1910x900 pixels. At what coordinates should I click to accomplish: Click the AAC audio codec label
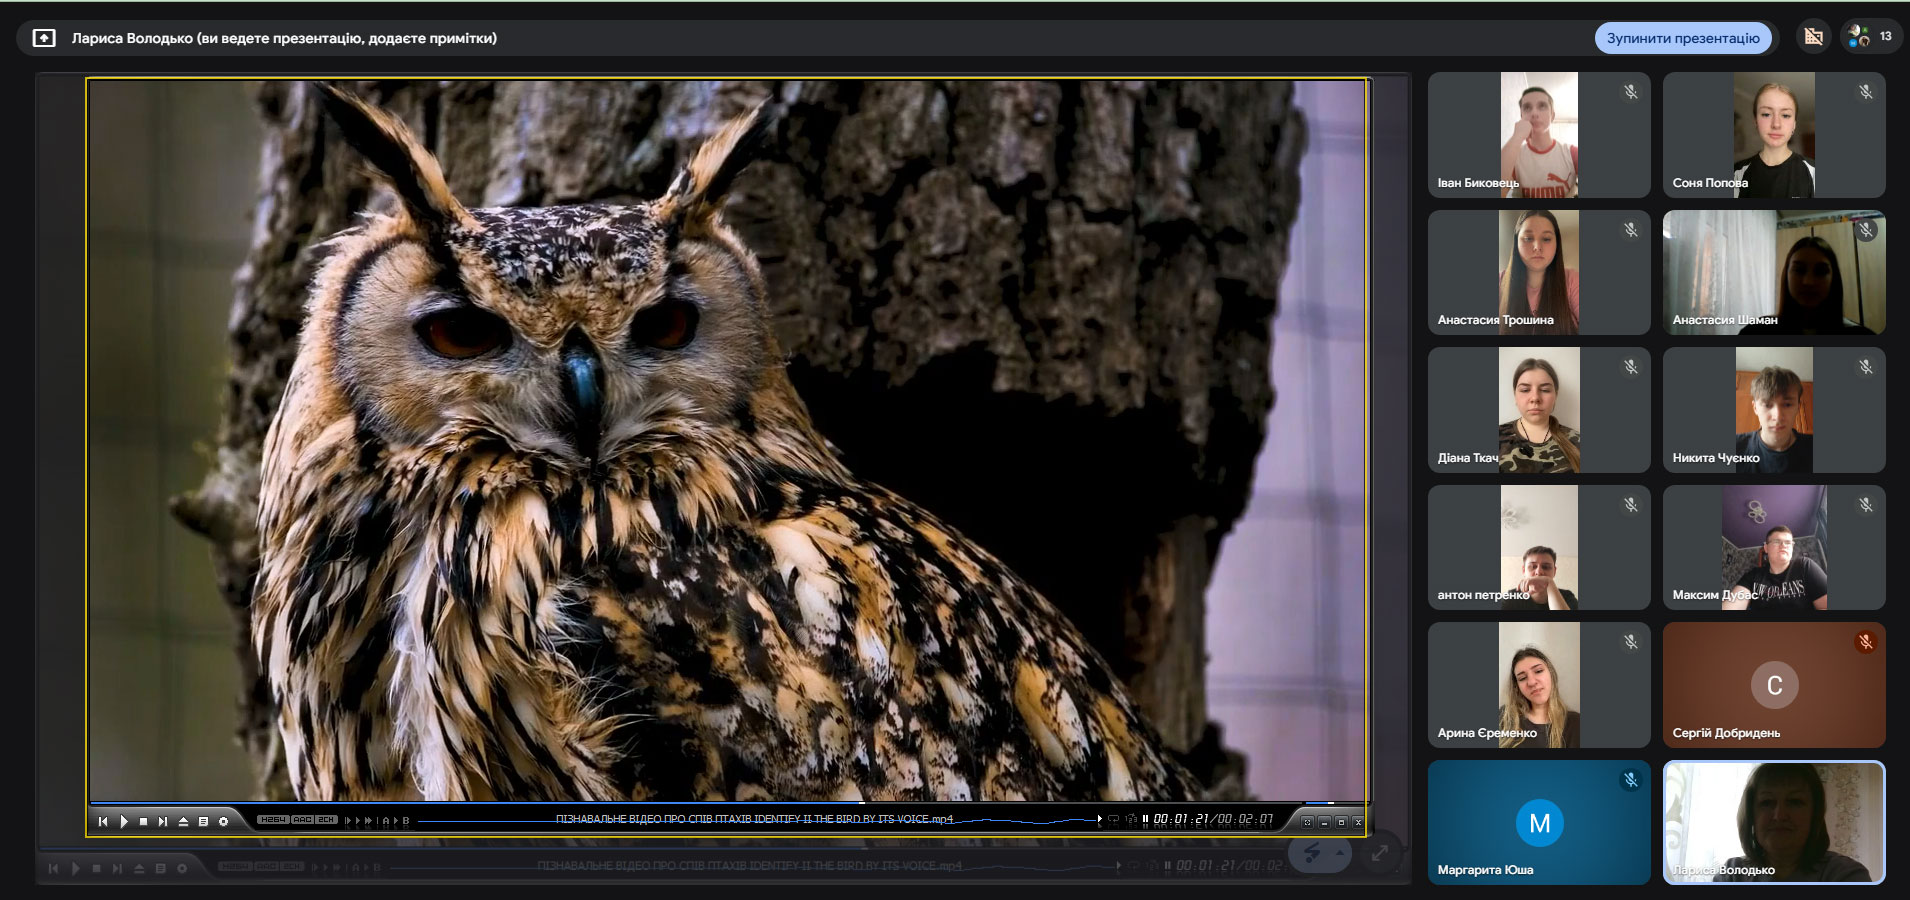[x=303, y=820]
